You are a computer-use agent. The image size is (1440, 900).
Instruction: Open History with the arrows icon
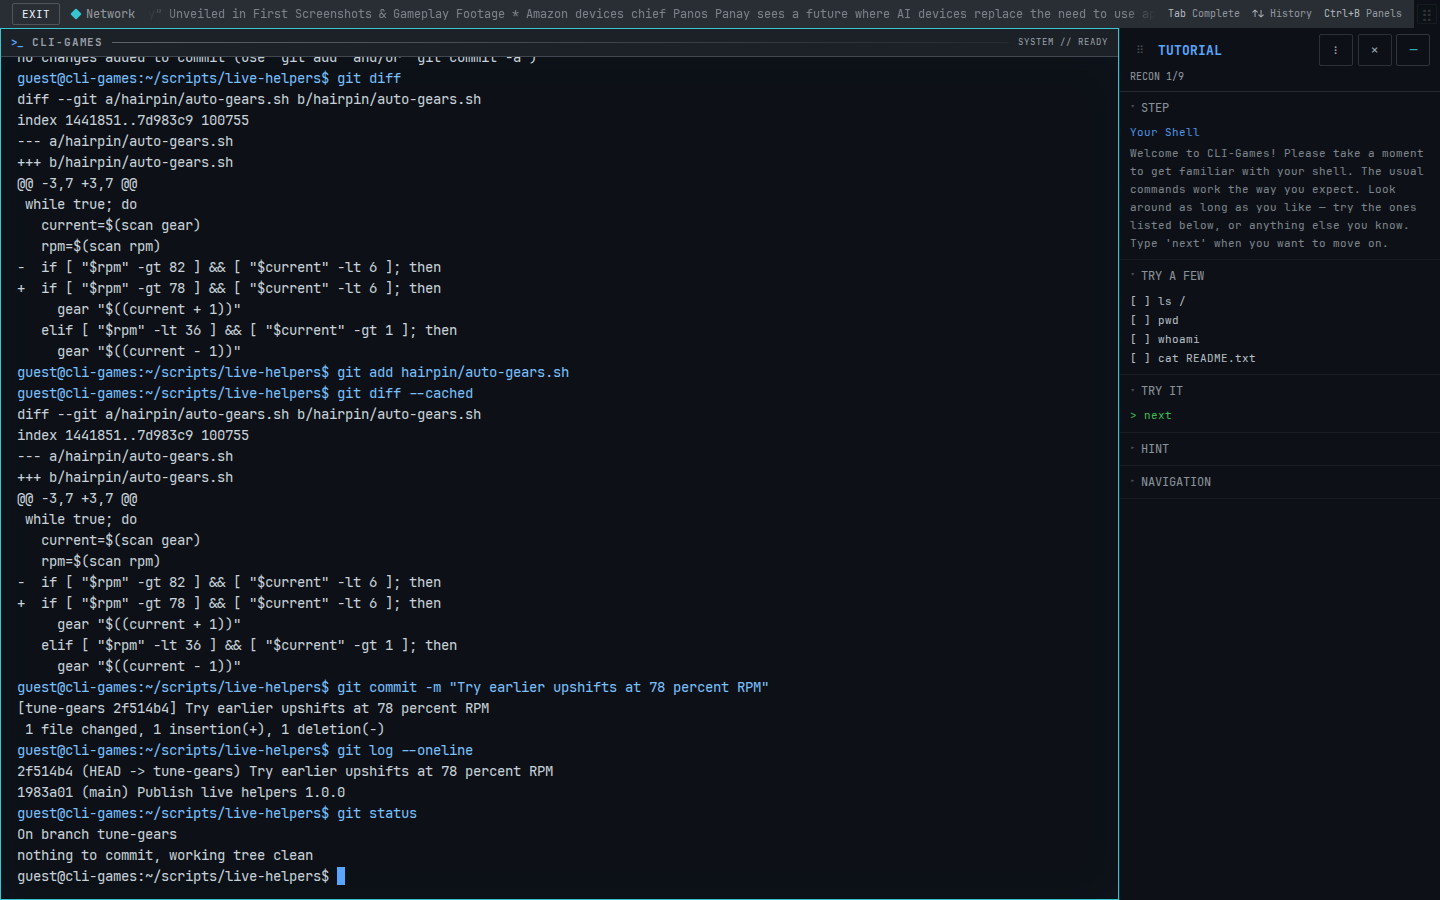1281,14
